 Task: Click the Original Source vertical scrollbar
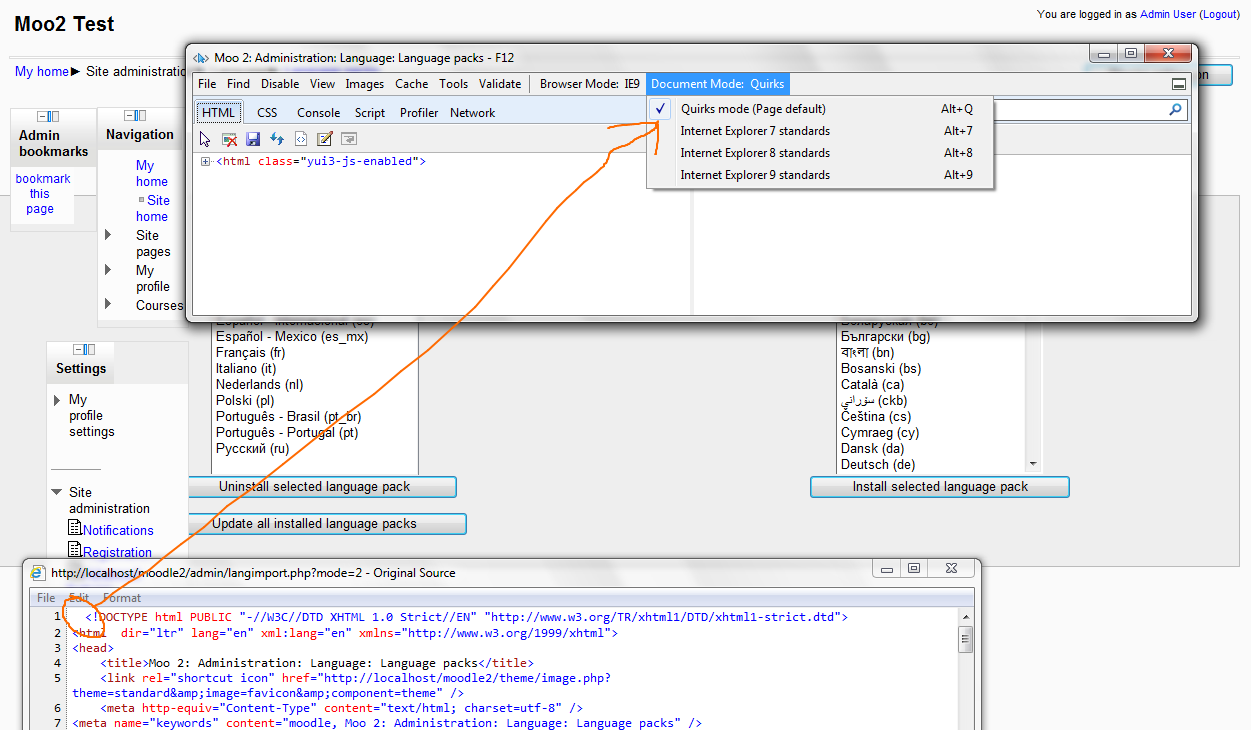(965, 668)
